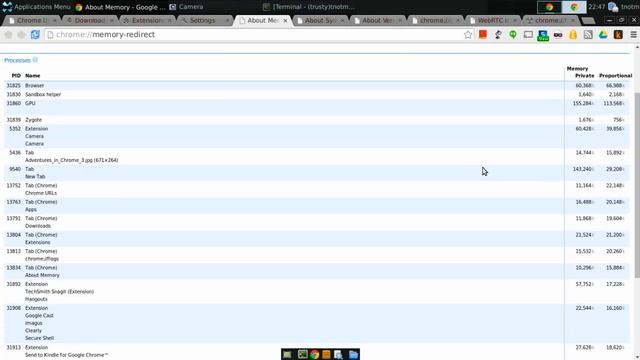Click the Zygote process name
This screenshot has height=360, width=640.
click(33, 120)
